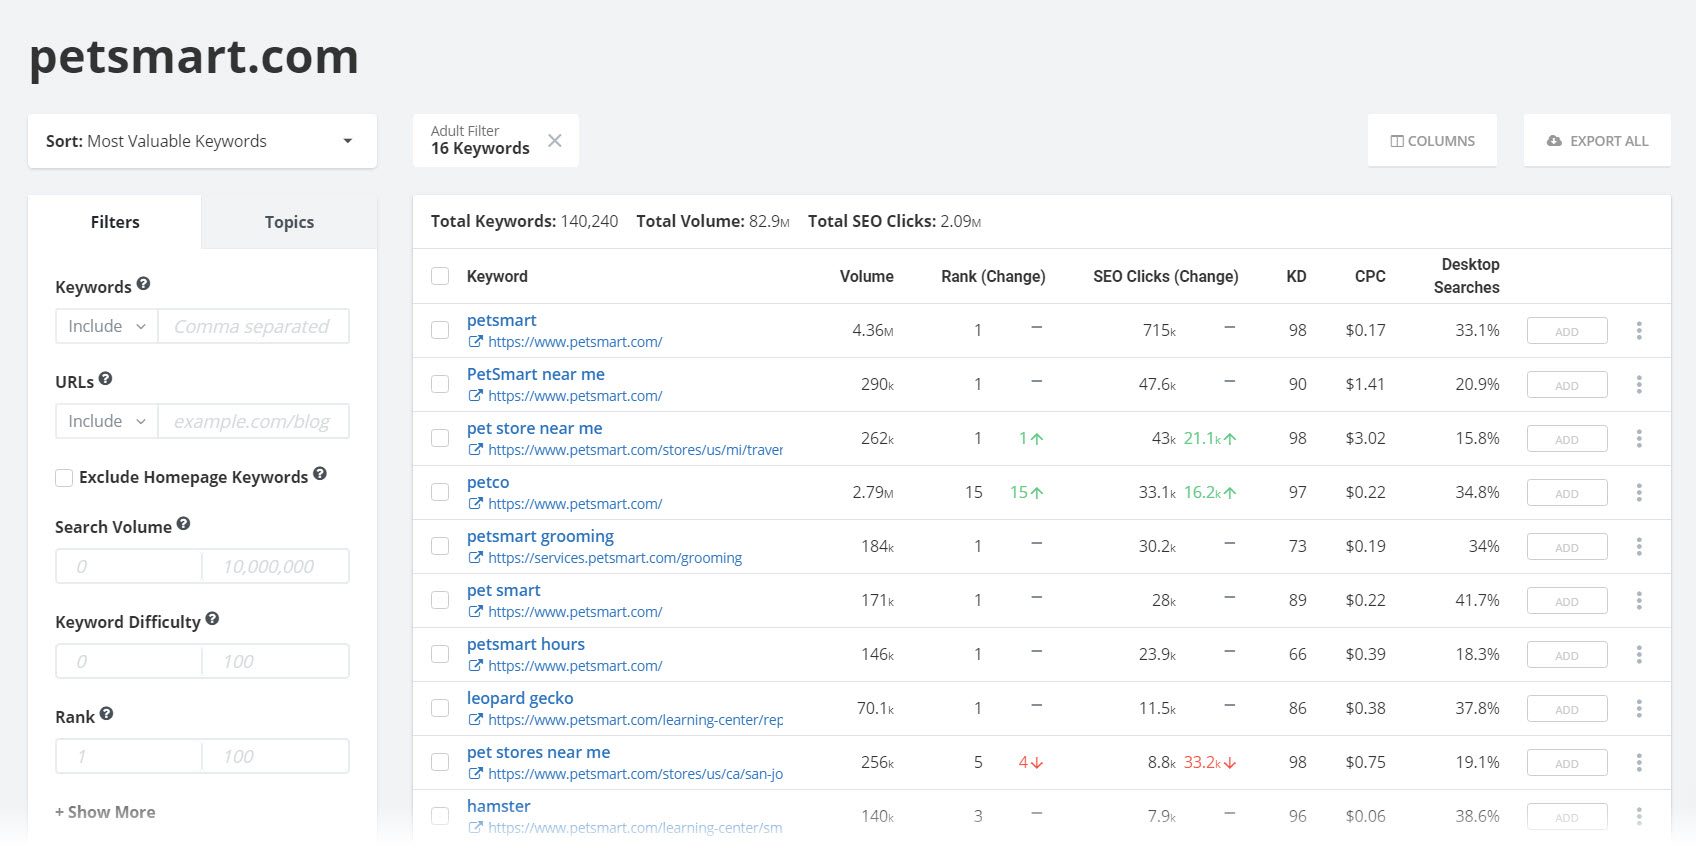
Task: Tick the checkbox for petsmart hours
Action: pos(440,654)
